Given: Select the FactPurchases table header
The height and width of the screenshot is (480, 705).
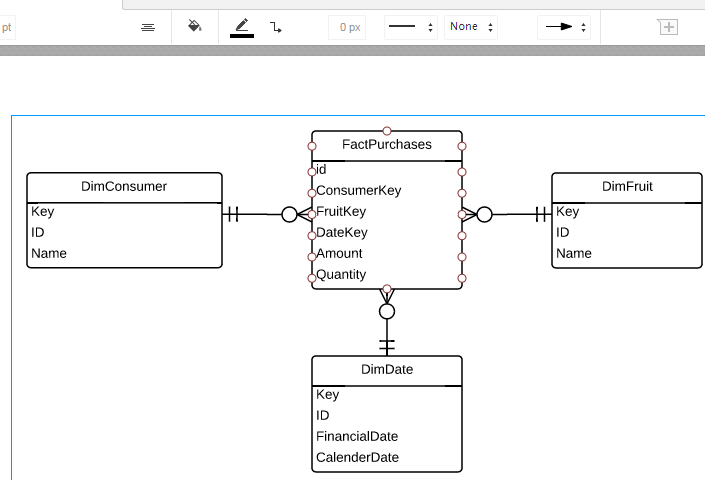Looking at the screenshot, I should coord(387,145).
